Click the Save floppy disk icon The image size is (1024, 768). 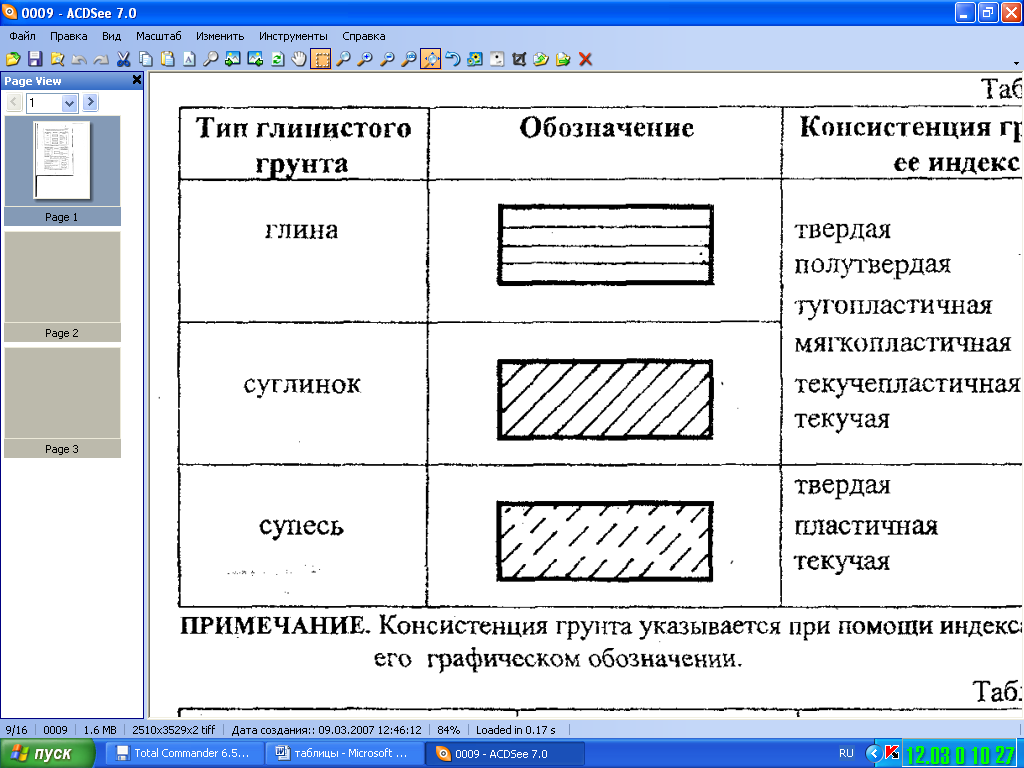coord(35,59)
